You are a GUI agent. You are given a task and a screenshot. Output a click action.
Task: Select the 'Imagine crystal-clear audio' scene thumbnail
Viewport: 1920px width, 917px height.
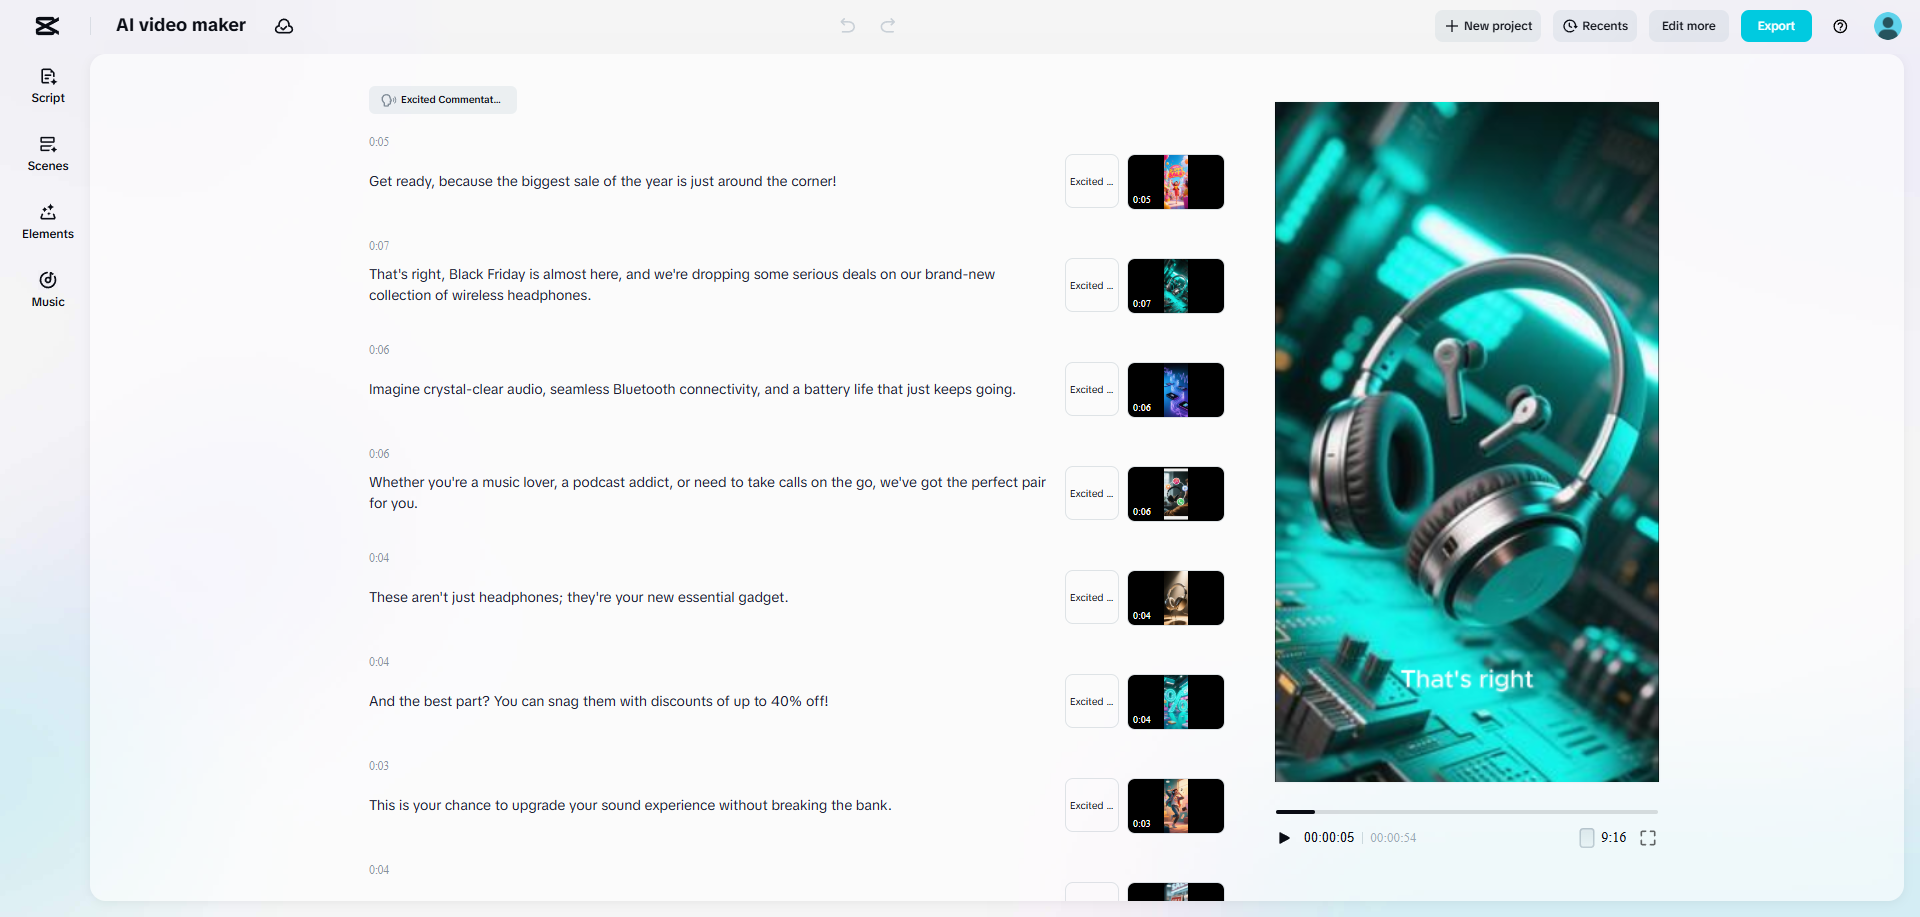coord(1176,390)
